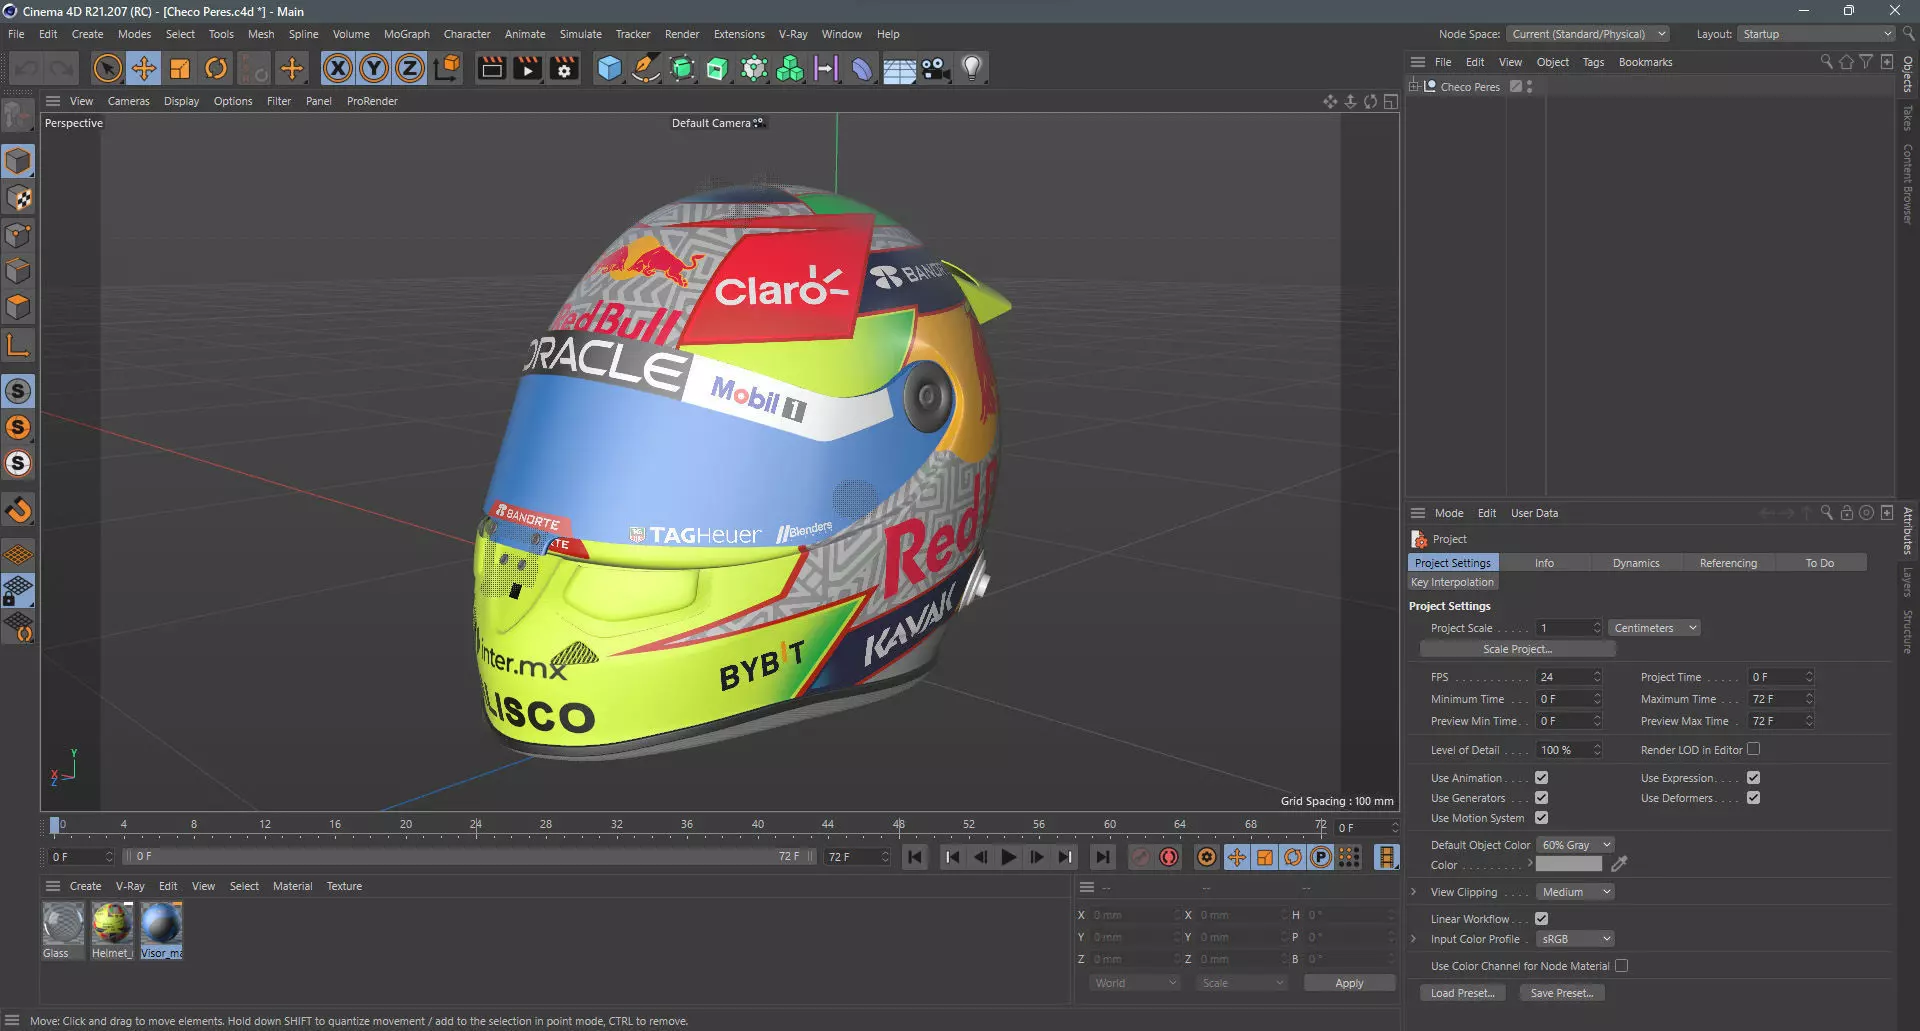Click the project Color swatch
Image resolution: width=1920 pixels, height=1031 pixels.
[1568, 864]
